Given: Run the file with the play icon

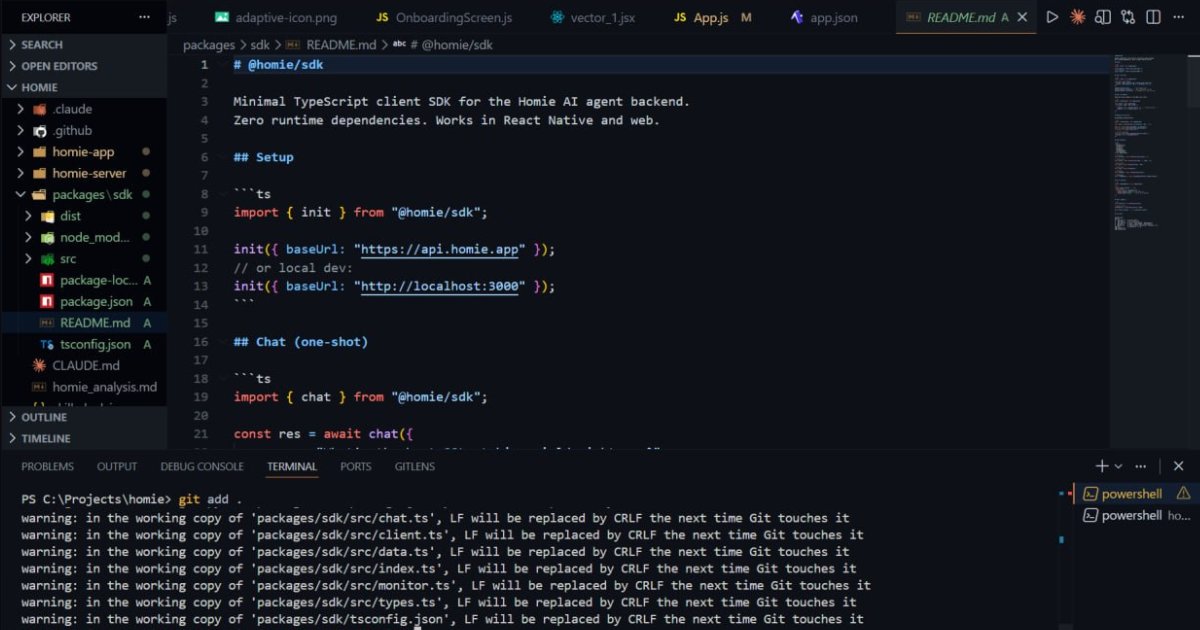Looking at the screenshot, I should 1052,17.
